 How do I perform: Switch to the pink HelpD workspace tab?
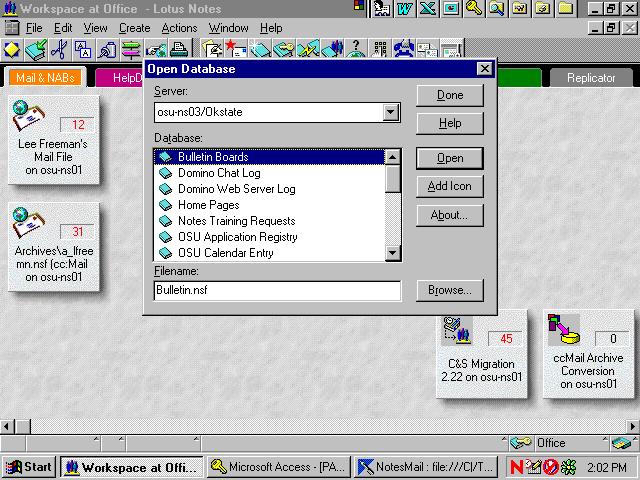pos(119,78)
